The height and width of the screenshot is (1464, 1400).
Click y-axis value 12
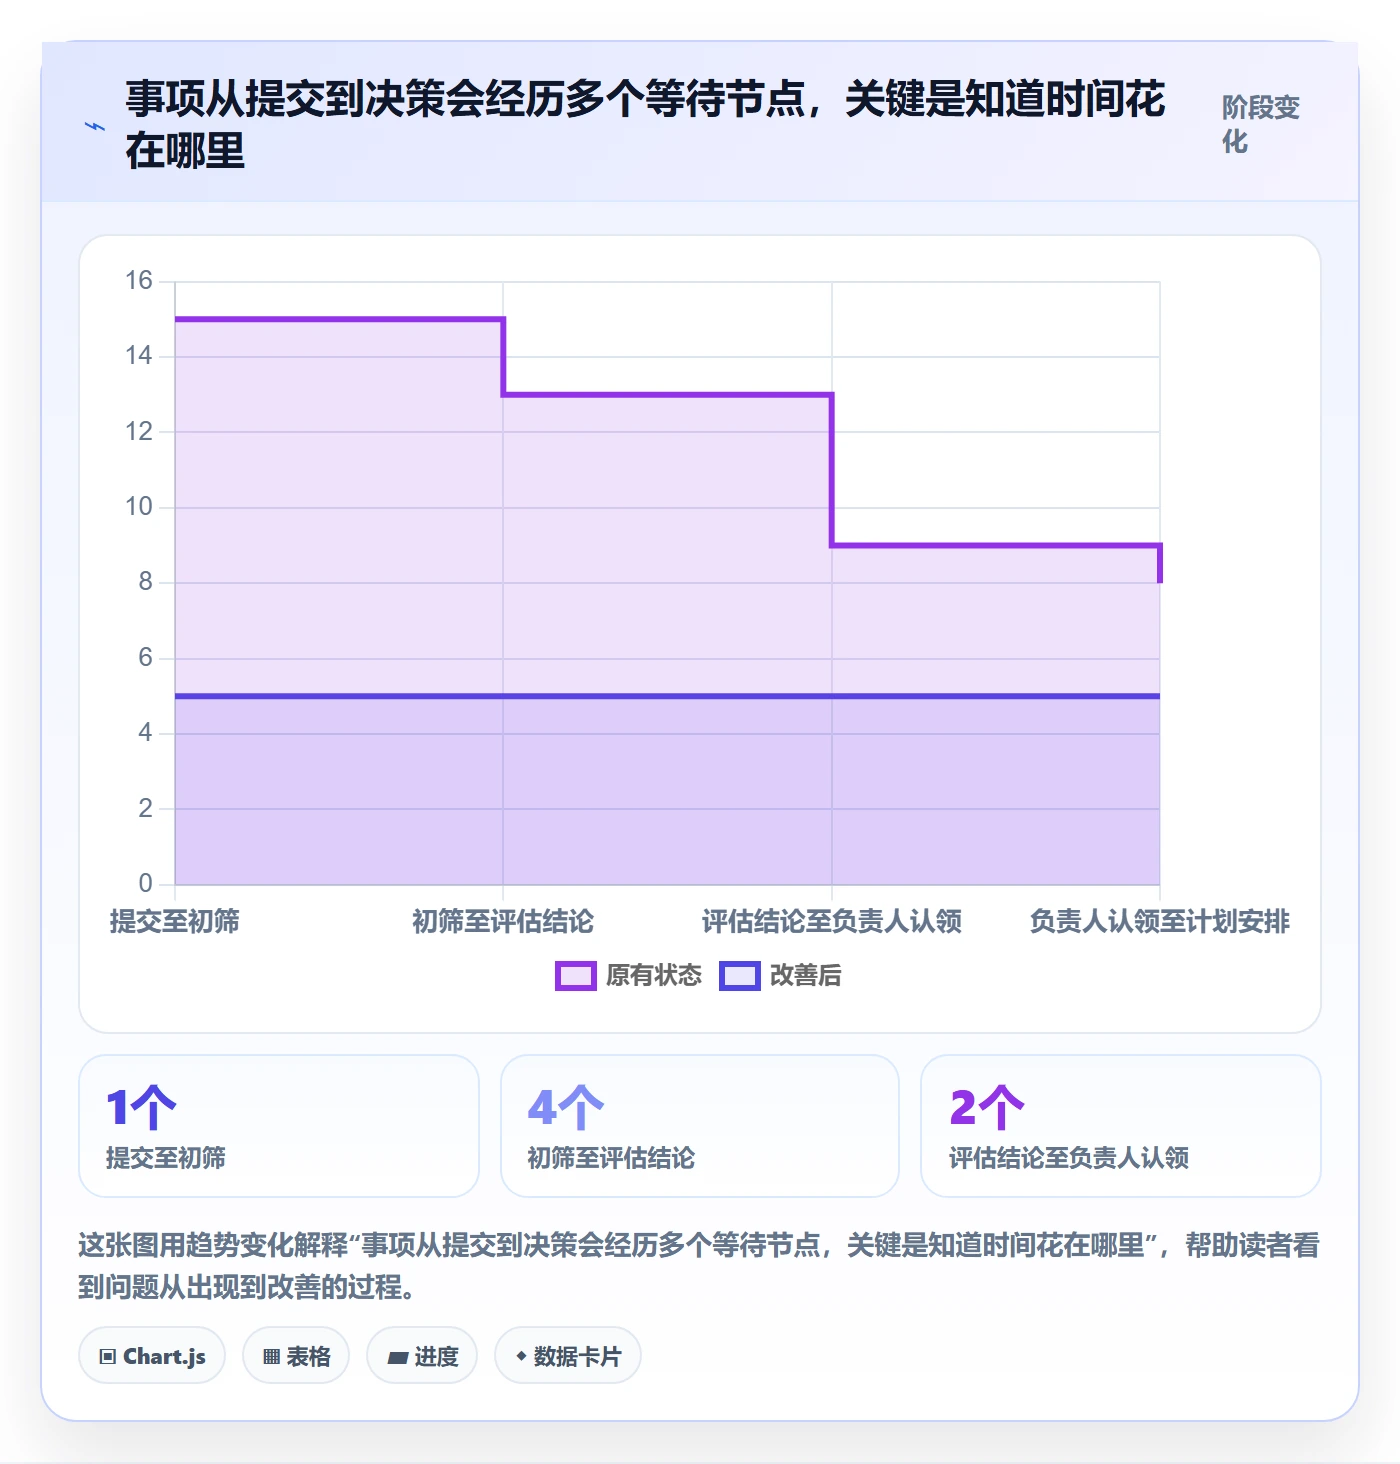(x=139, y=431)
